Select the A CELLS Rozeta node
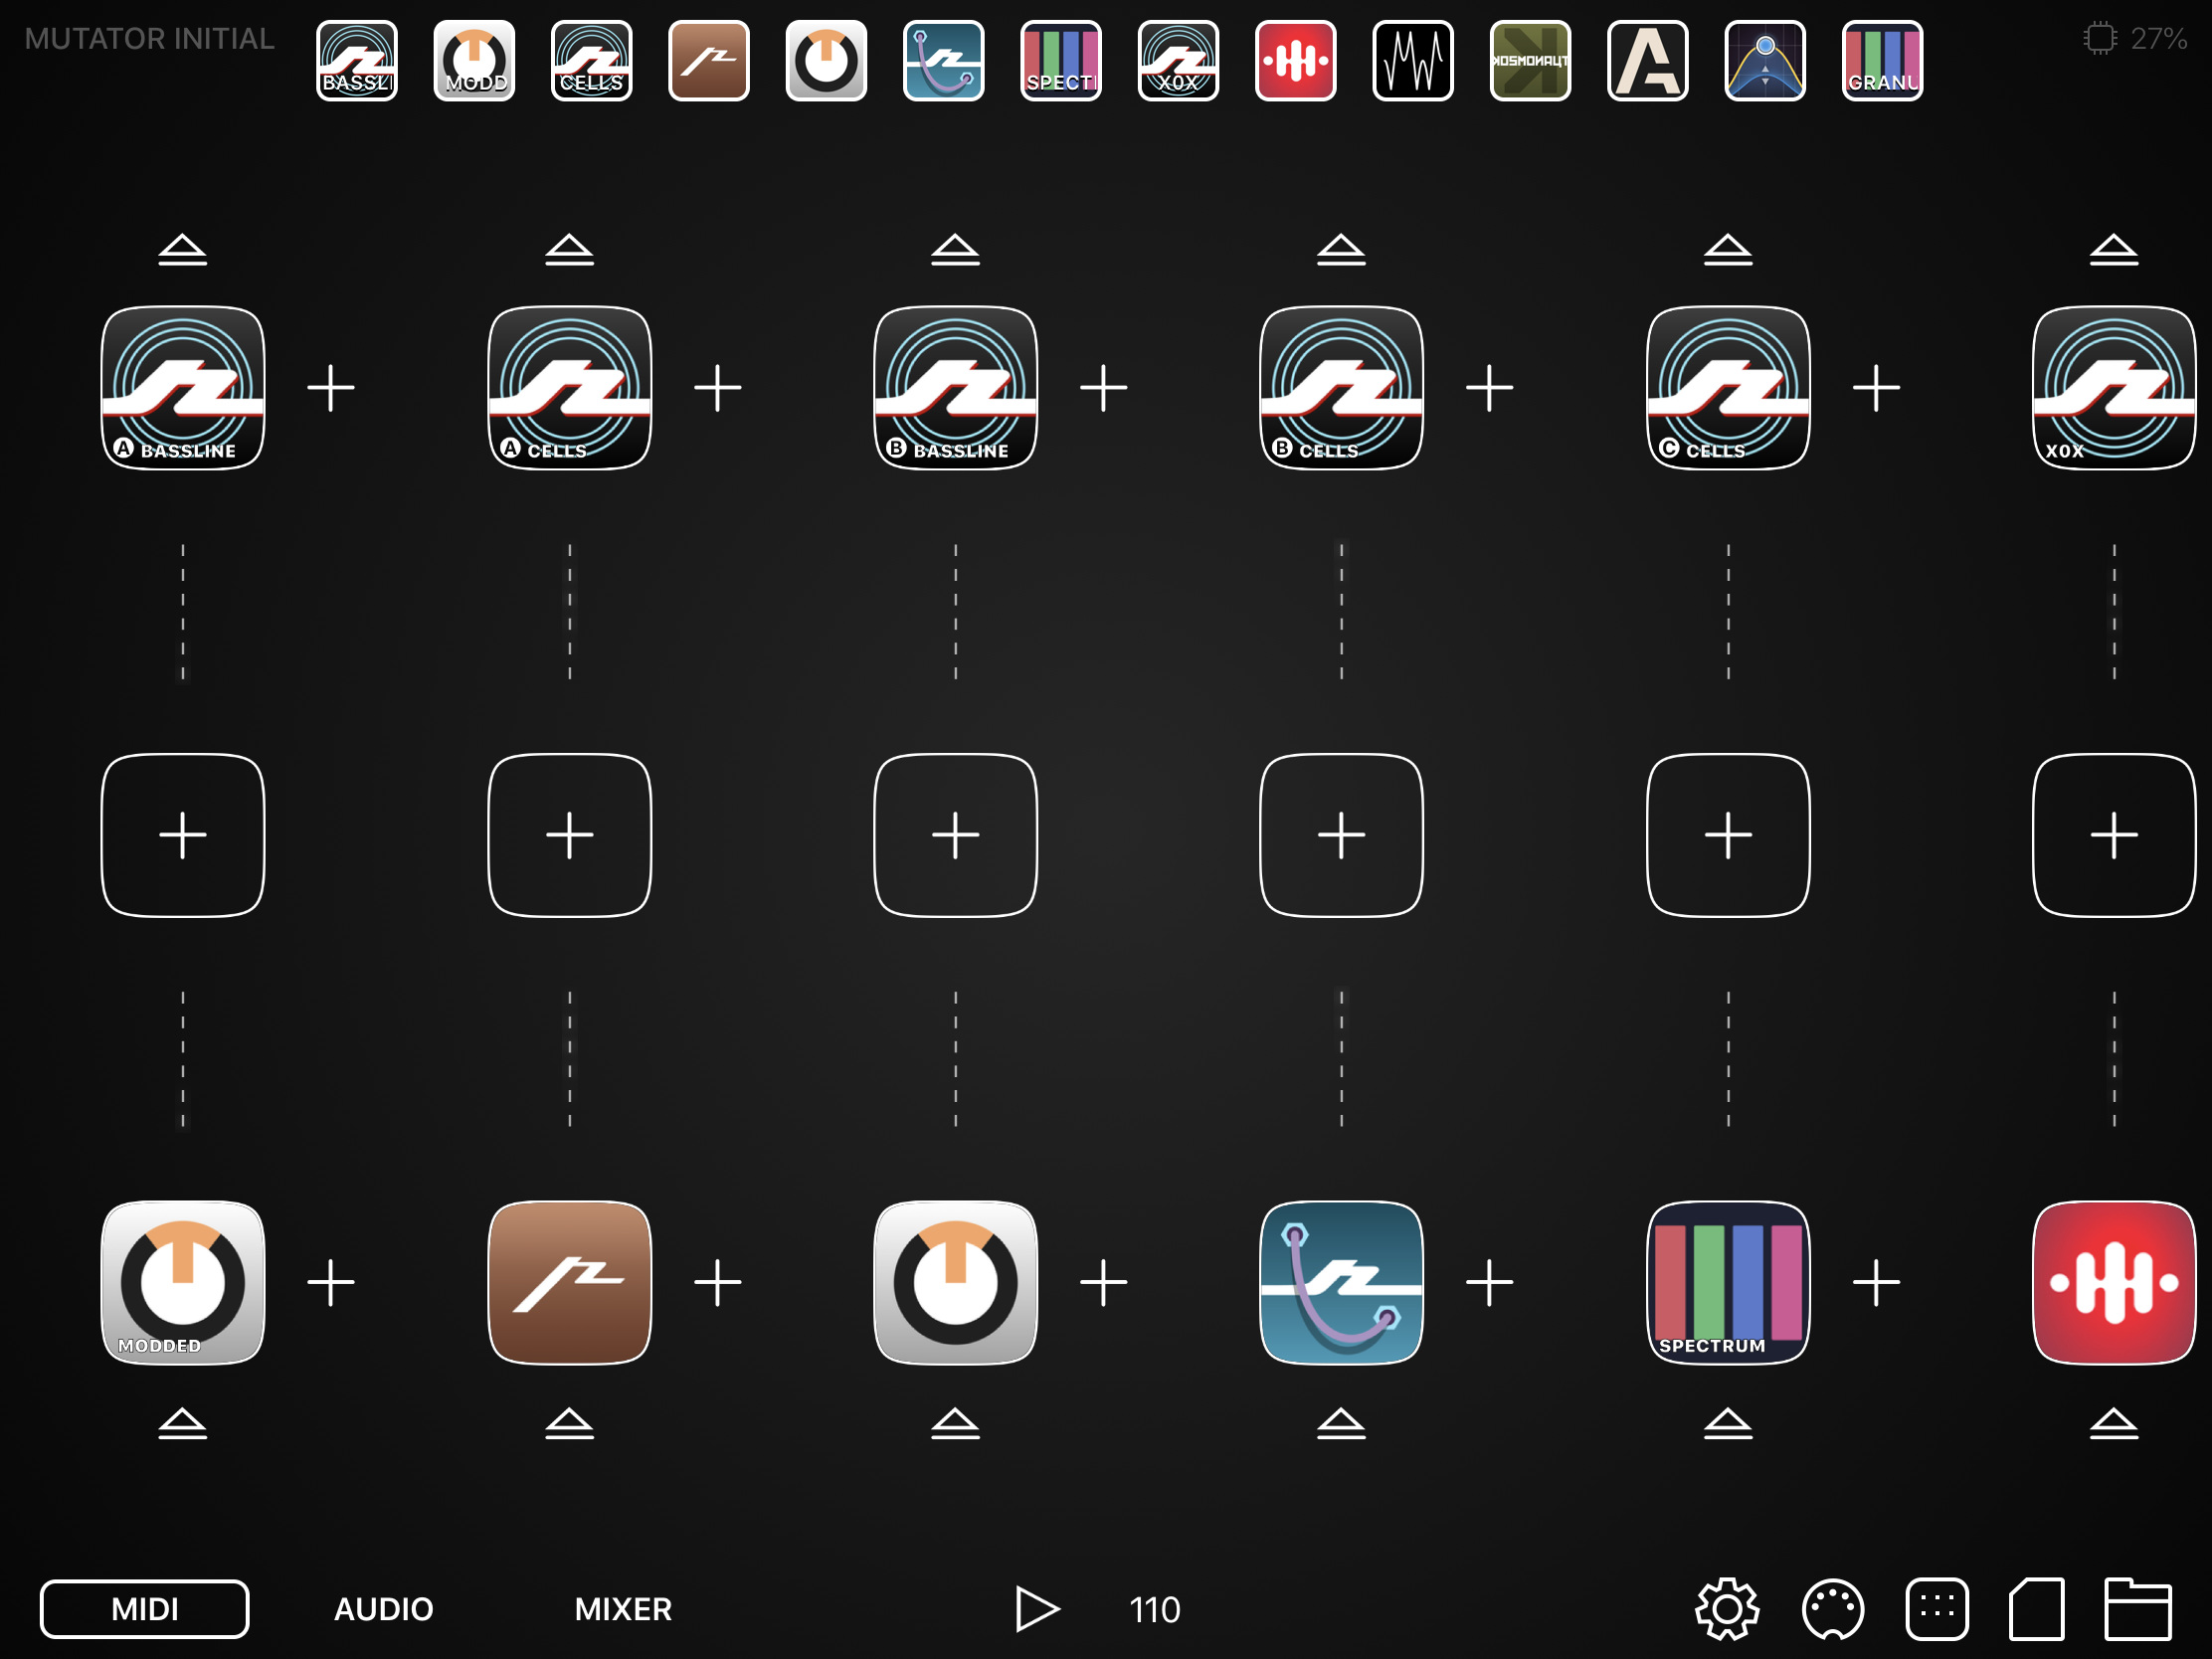2212x1659 pixels. tap(570, 388)
